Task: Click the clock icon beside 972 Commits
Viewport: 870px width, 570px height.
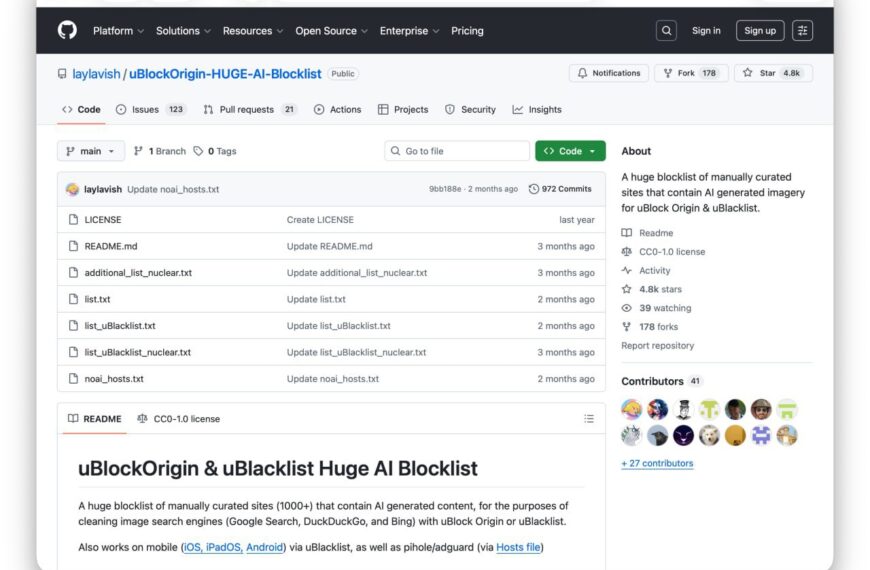Action: [534, 189]
